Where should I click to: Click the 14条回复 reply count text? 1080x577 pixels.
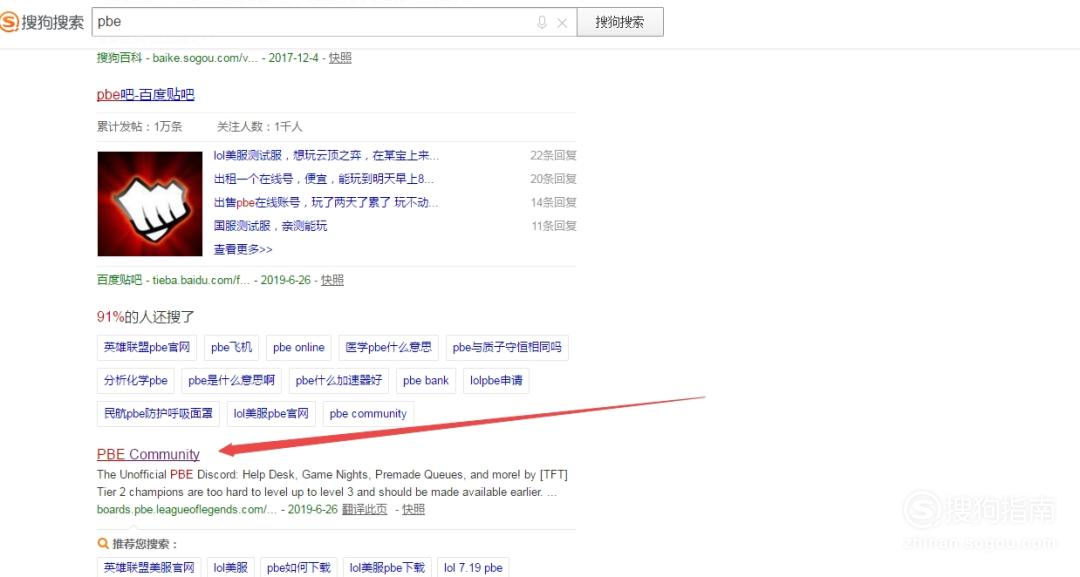point(553,202)
